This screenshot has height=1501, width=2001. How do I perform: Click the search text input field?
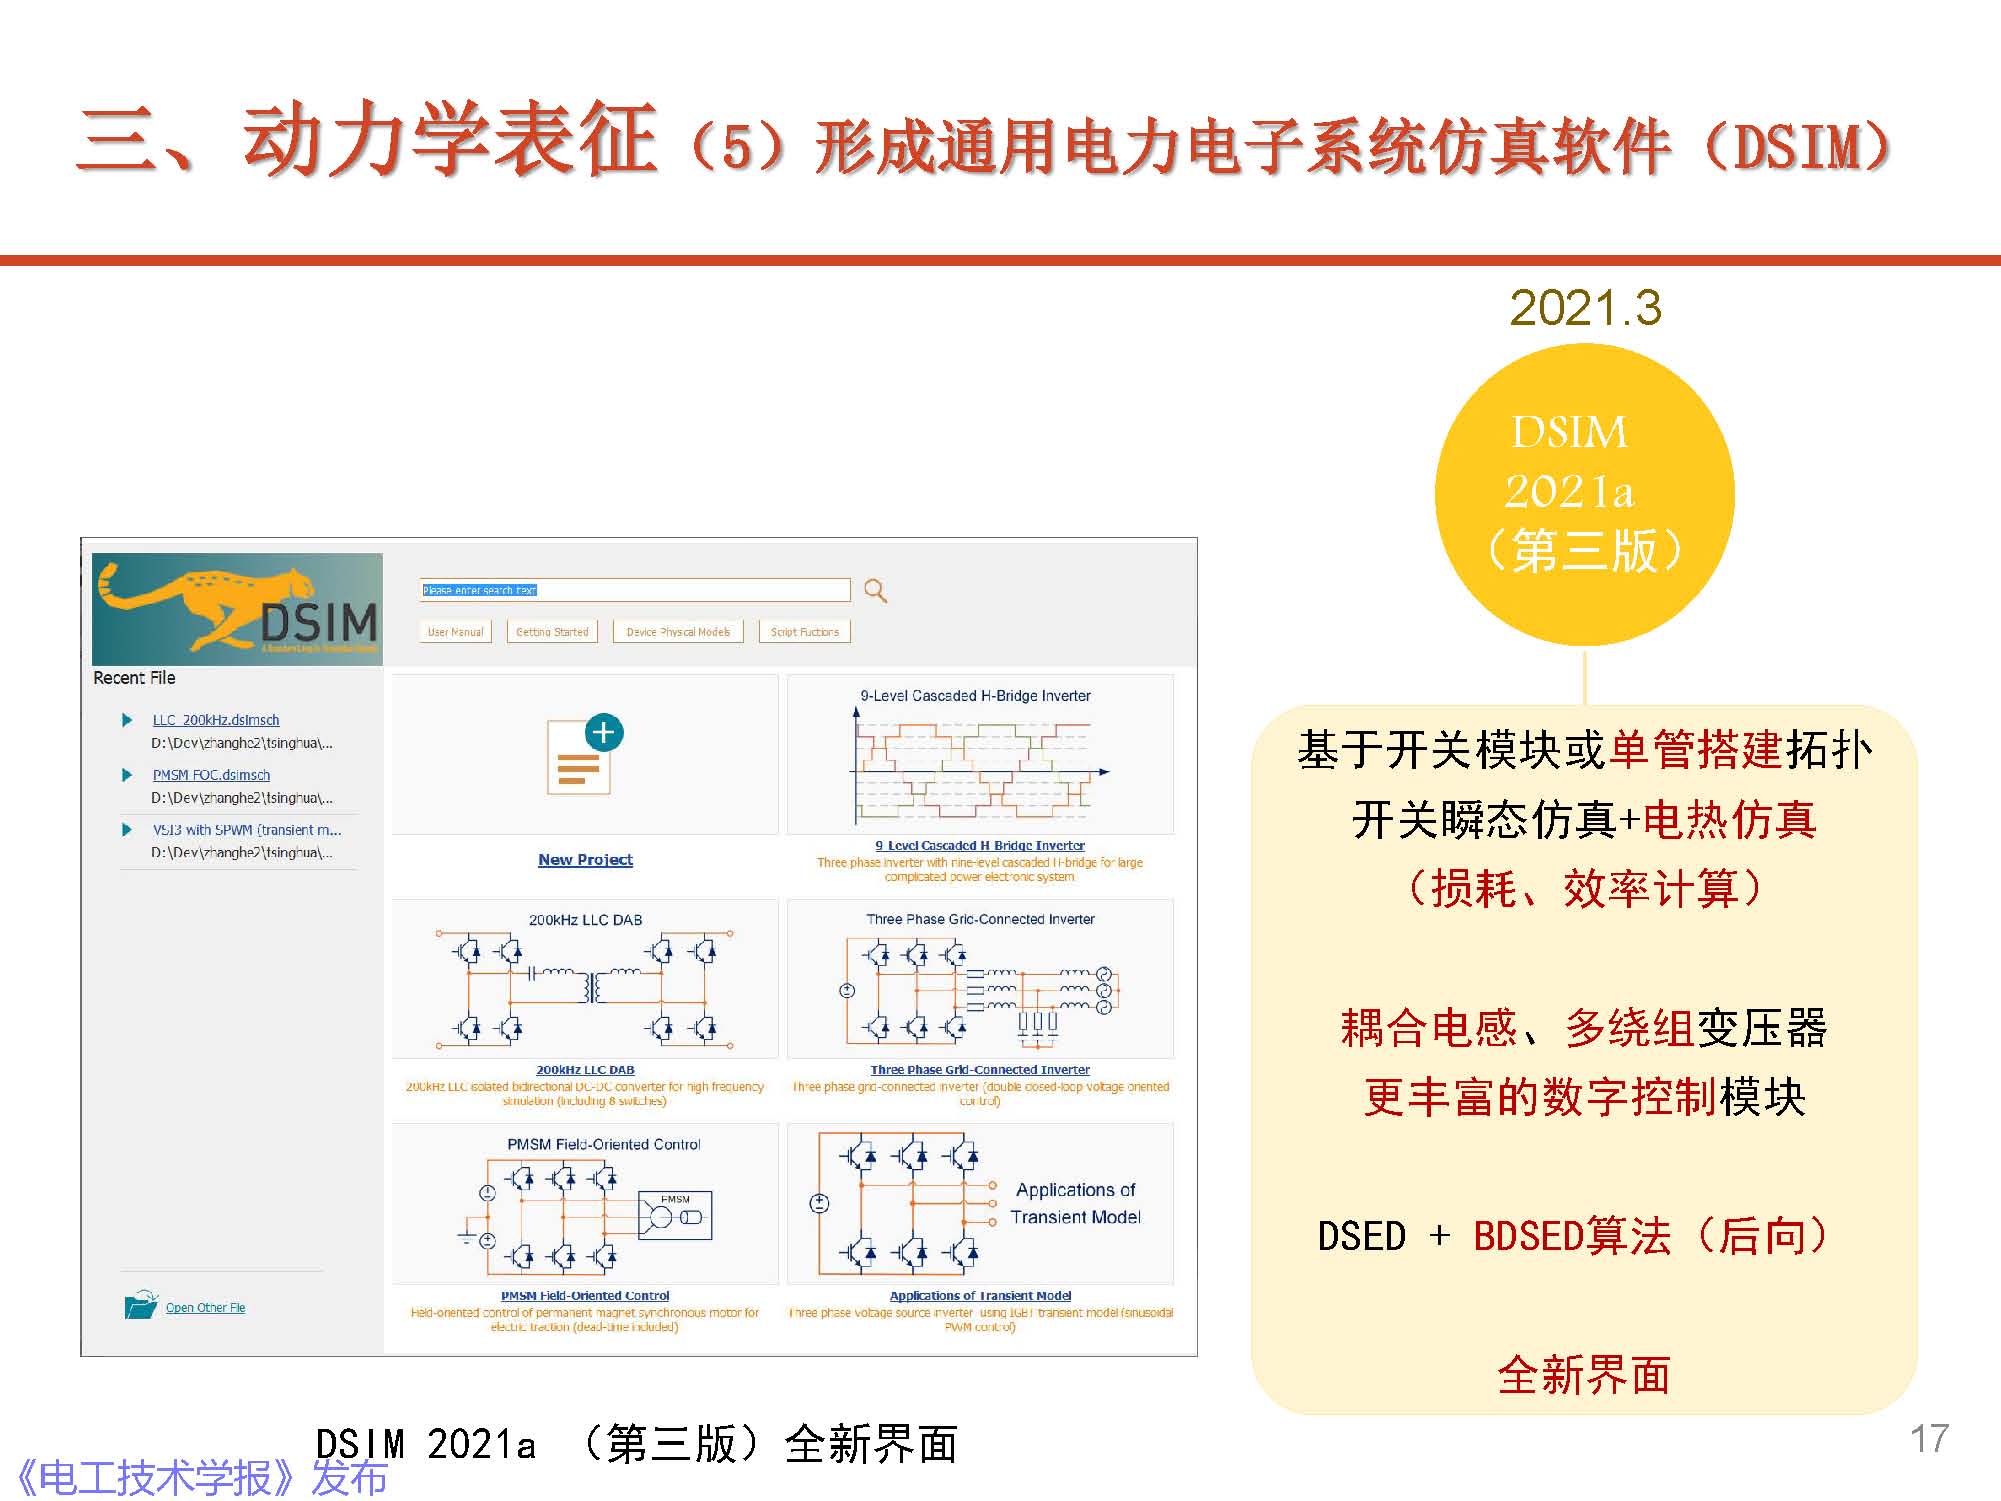[x=635, y=590]
